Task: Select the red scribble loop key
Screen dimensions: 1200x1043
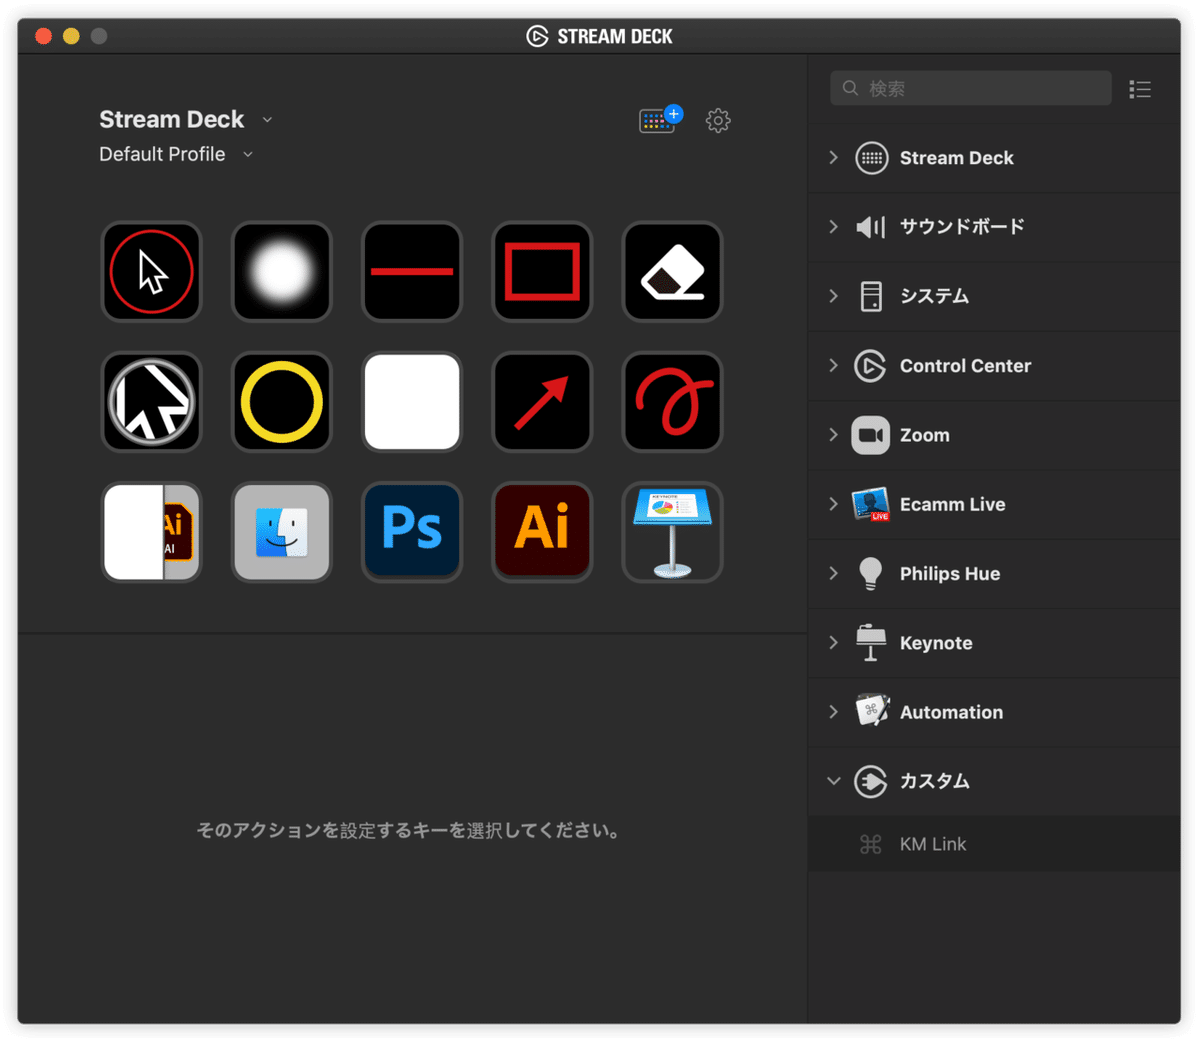Action: tap(672, 402)
